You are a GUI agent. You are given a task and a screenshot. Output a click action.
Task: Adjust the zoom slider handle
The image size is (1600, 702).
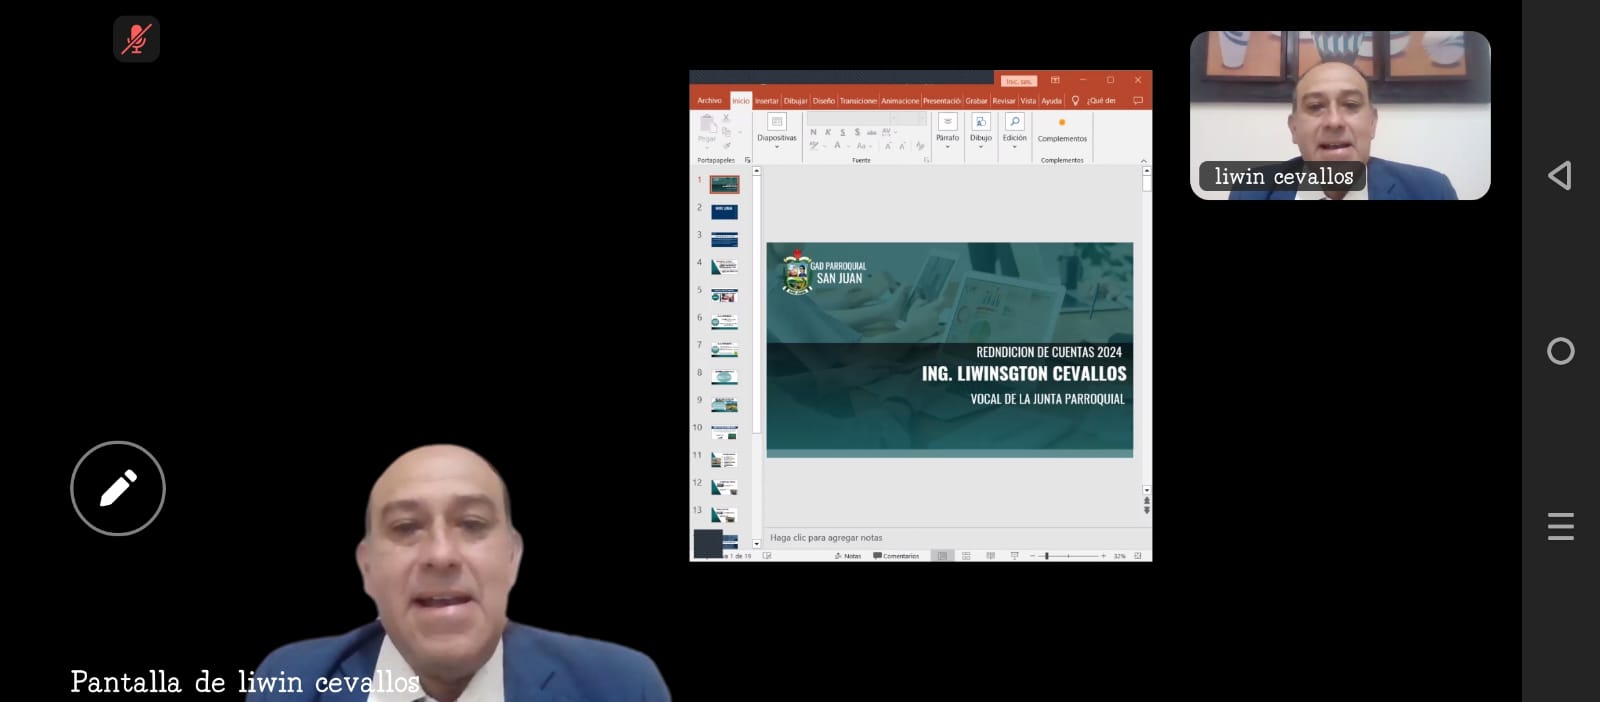point(1046,556)
